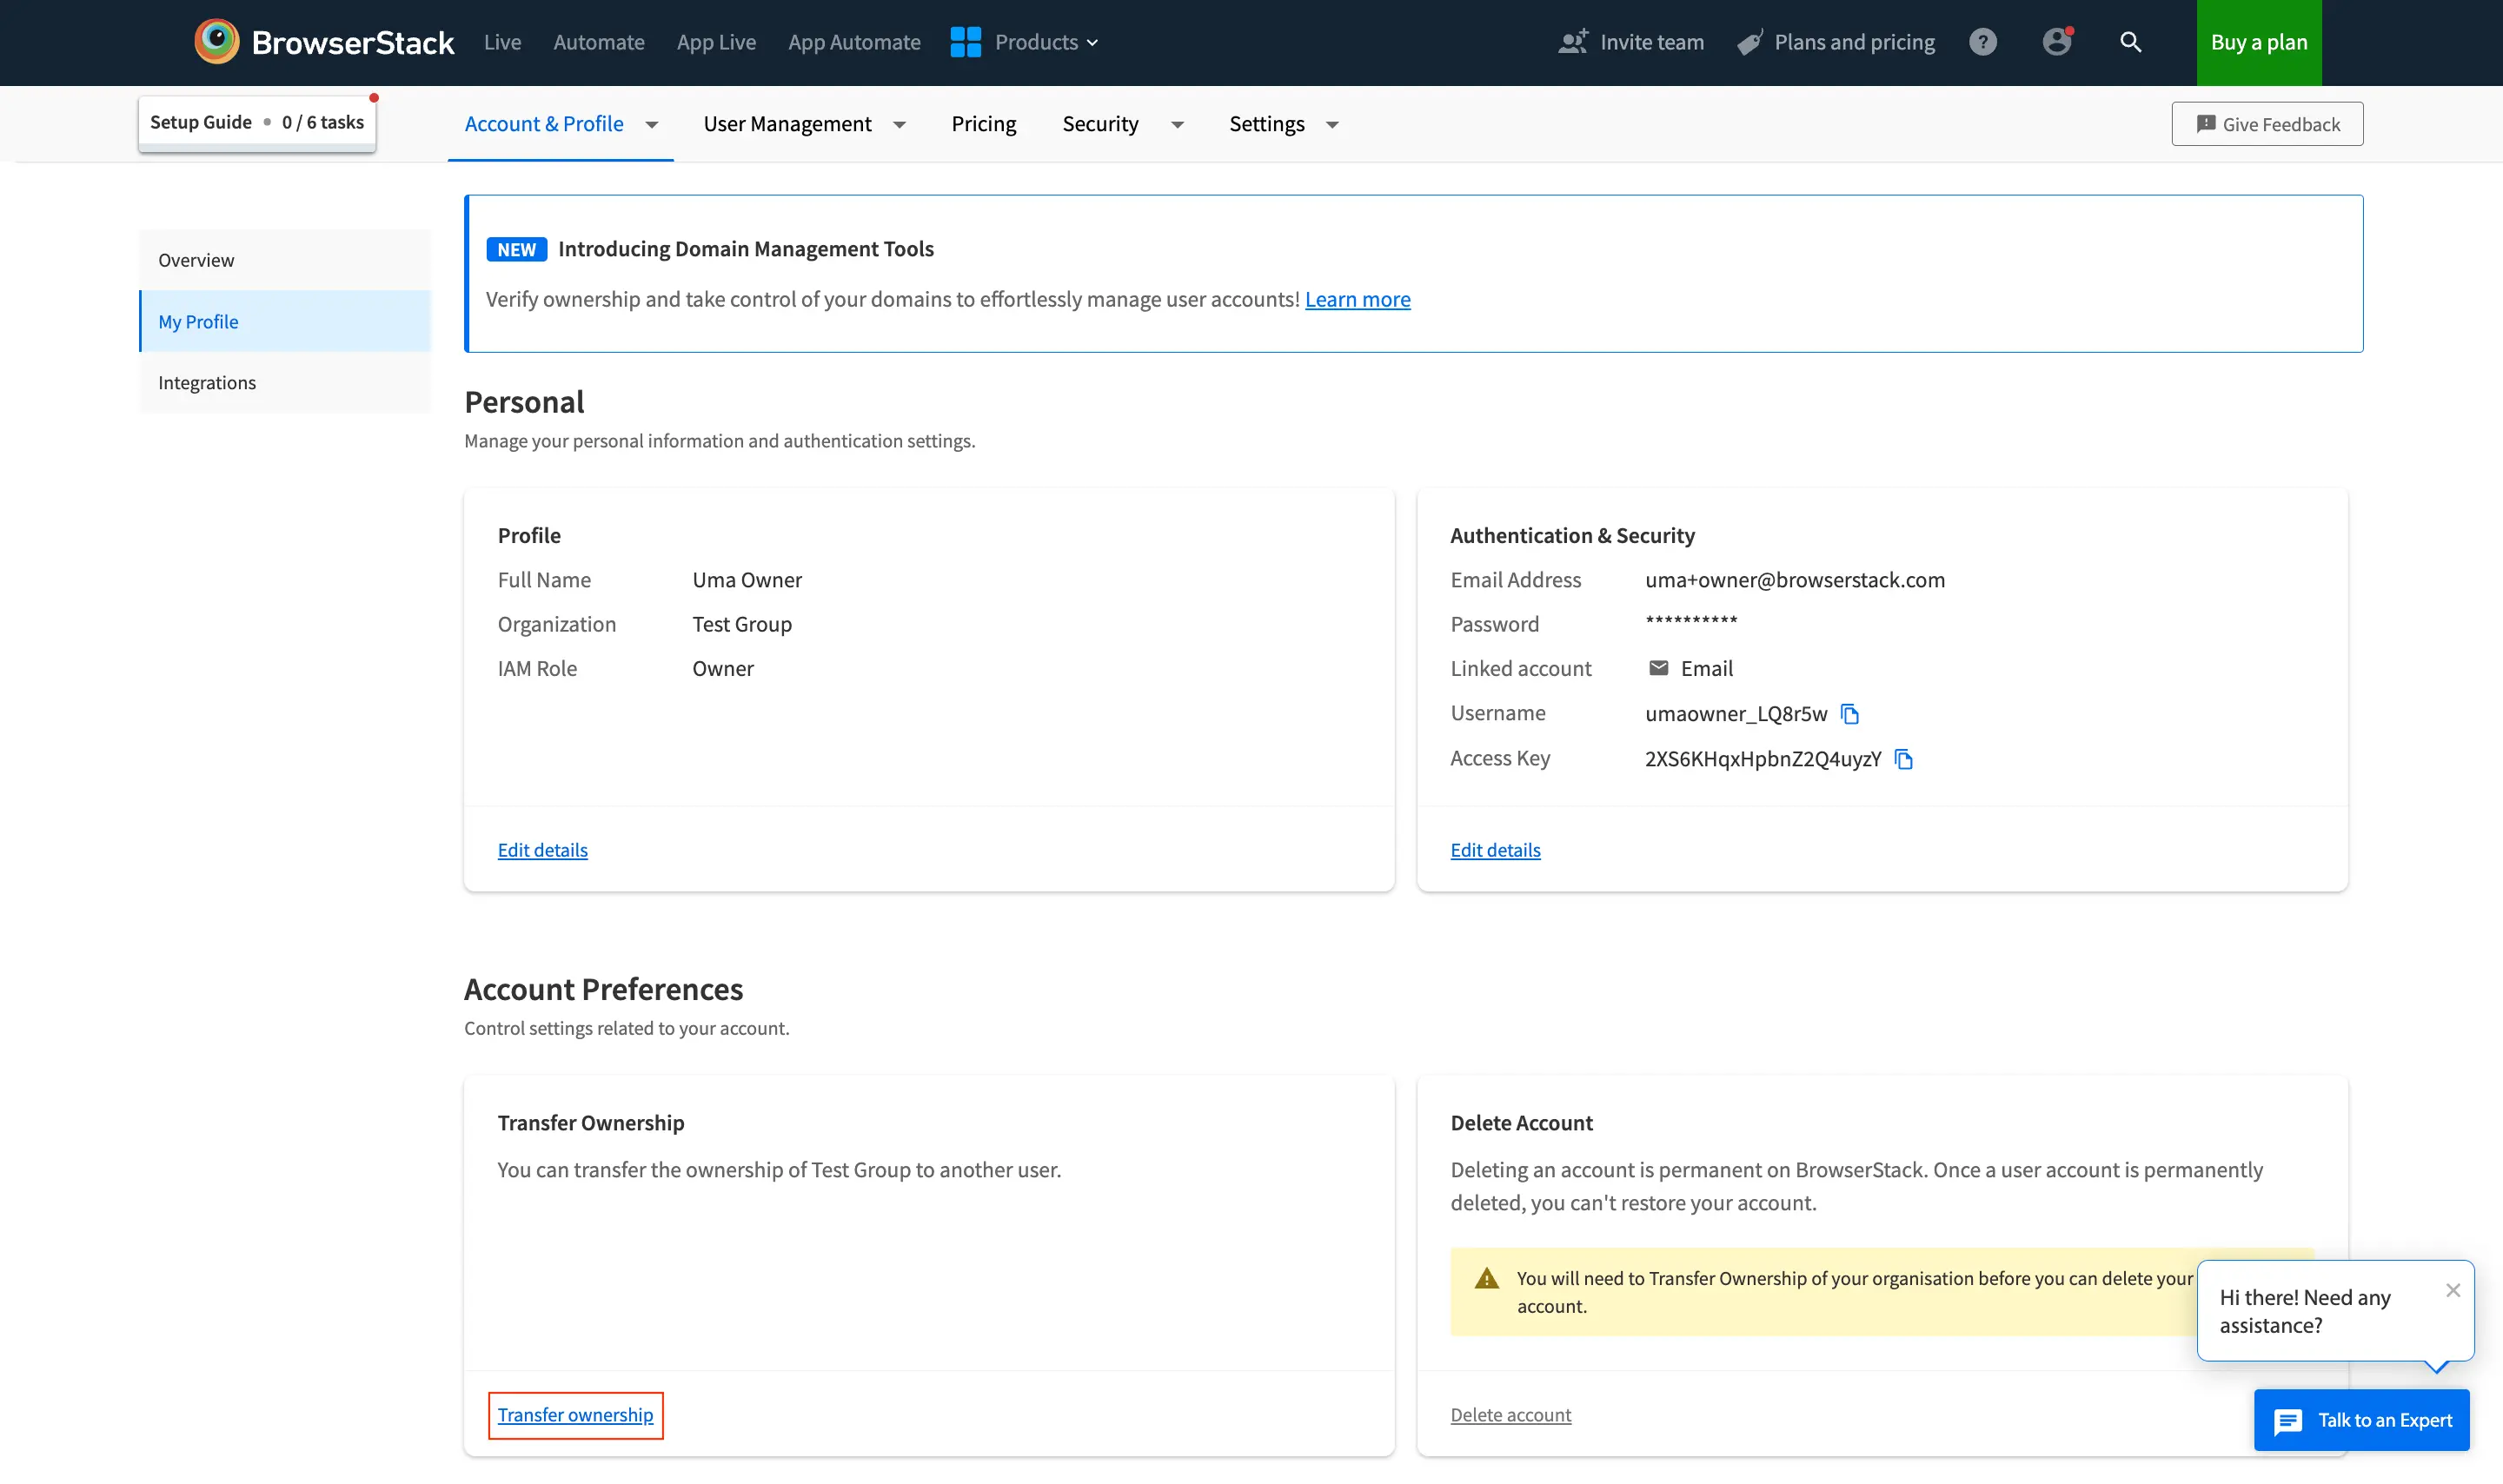Open the App Live product tab
This screenshot has width=2503, height=1484.
(716, 42)
